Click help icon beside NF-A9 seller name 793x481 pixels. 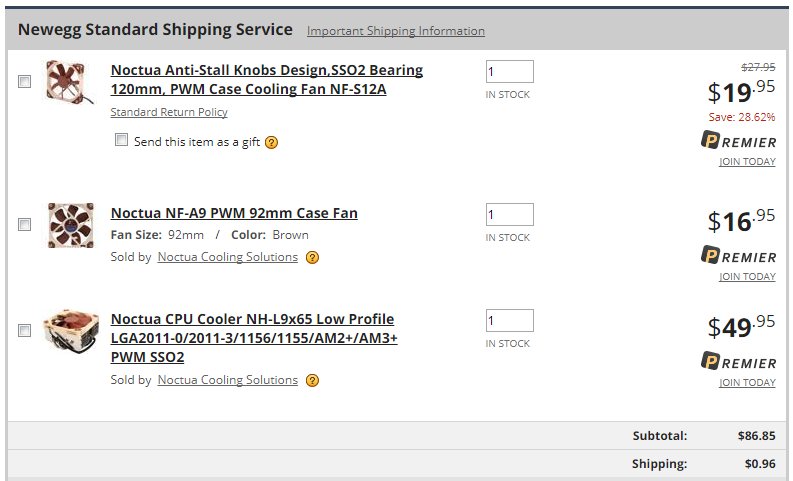pos(312,257)
